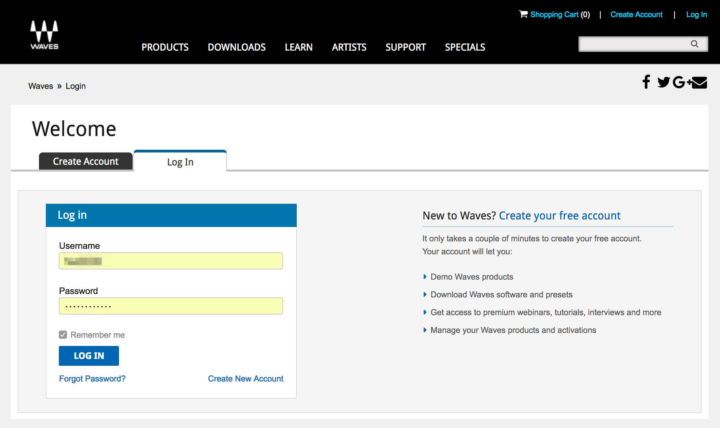Follow the Create New Account link
Image resolution: width=720 pixels, height=428 pixels.
pyautogui.click(x=245, y=379)
